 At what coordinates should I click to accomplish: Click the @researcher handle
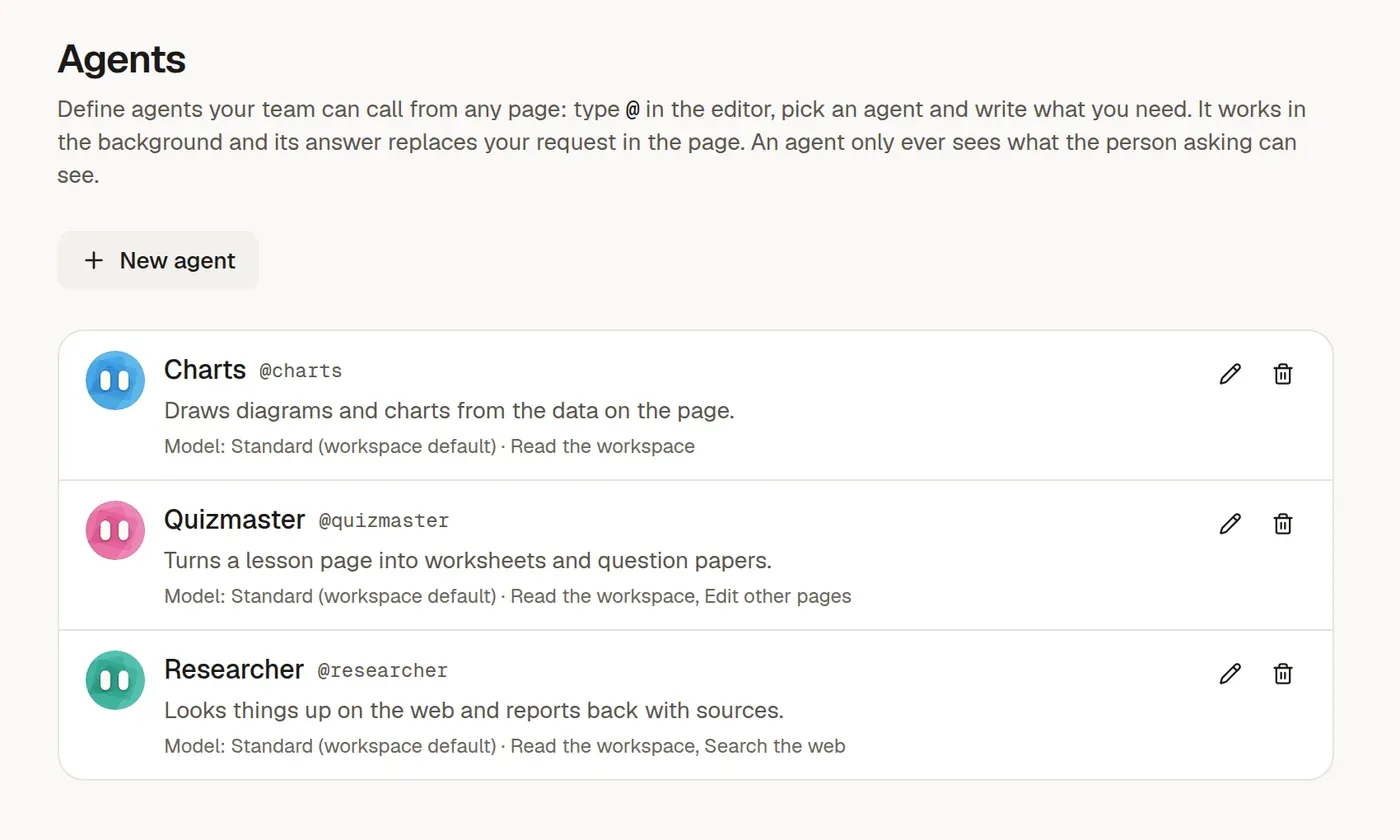click(x=383, y=671)
